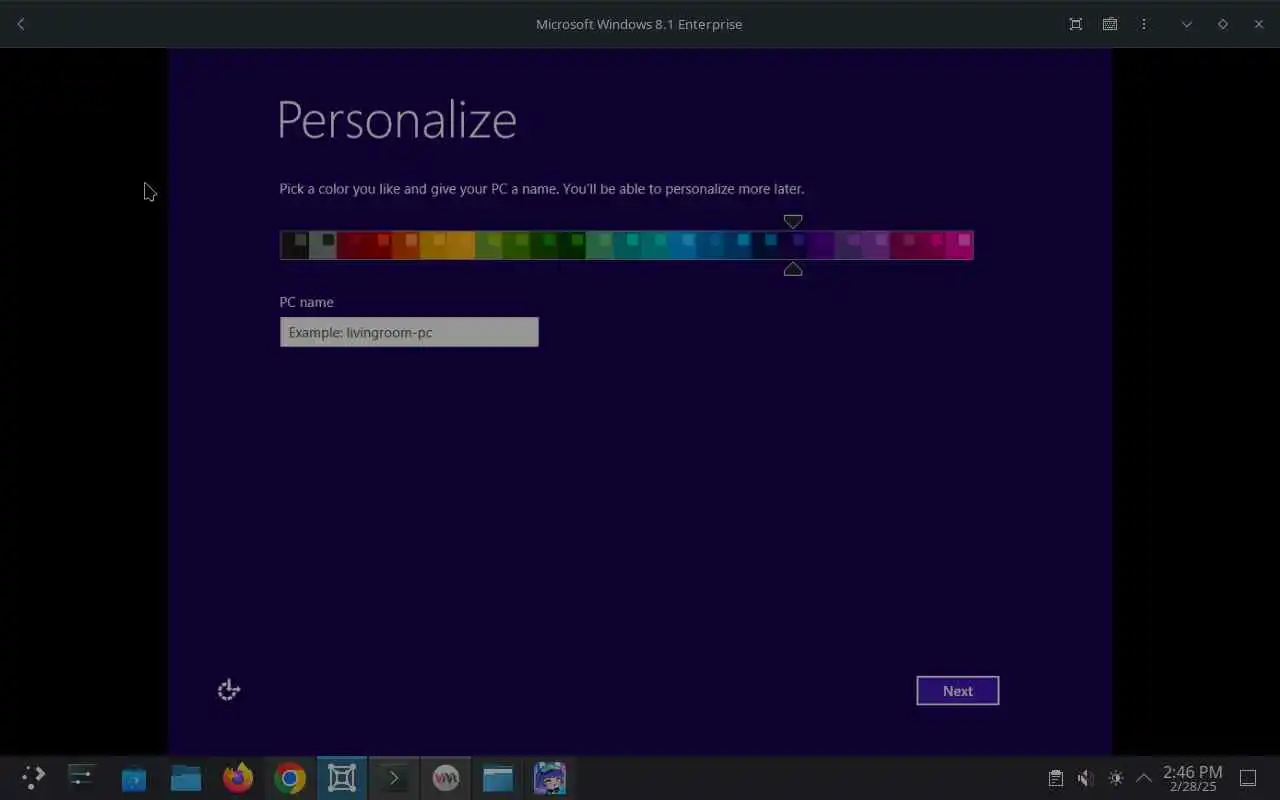
Task: Expand hidden system tray icons arrow
Action: tap(1144, 778)
